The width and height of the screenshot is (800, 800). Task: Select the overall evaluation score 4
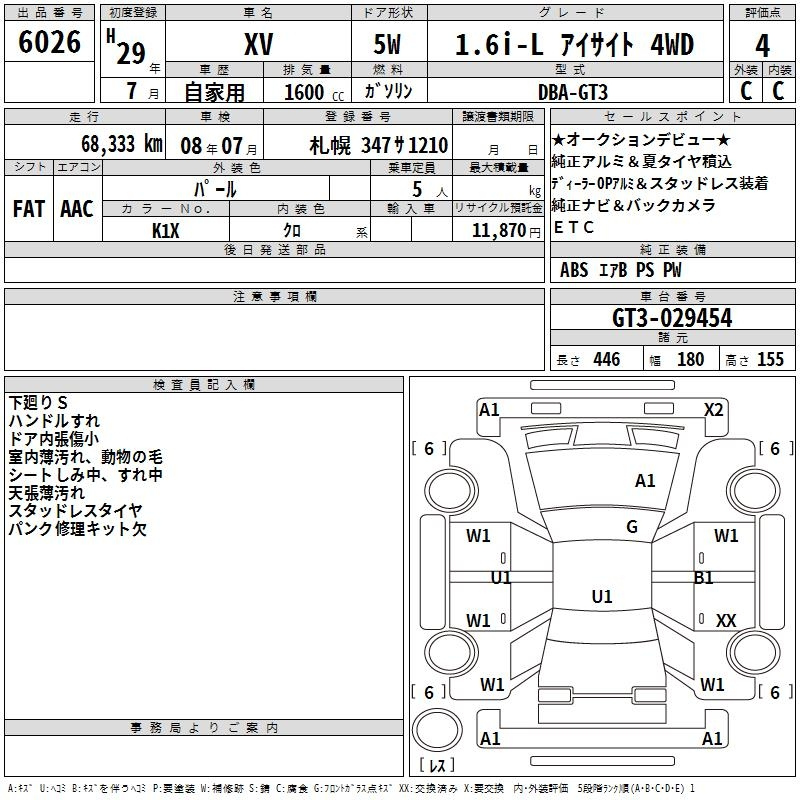click(762, 45)
